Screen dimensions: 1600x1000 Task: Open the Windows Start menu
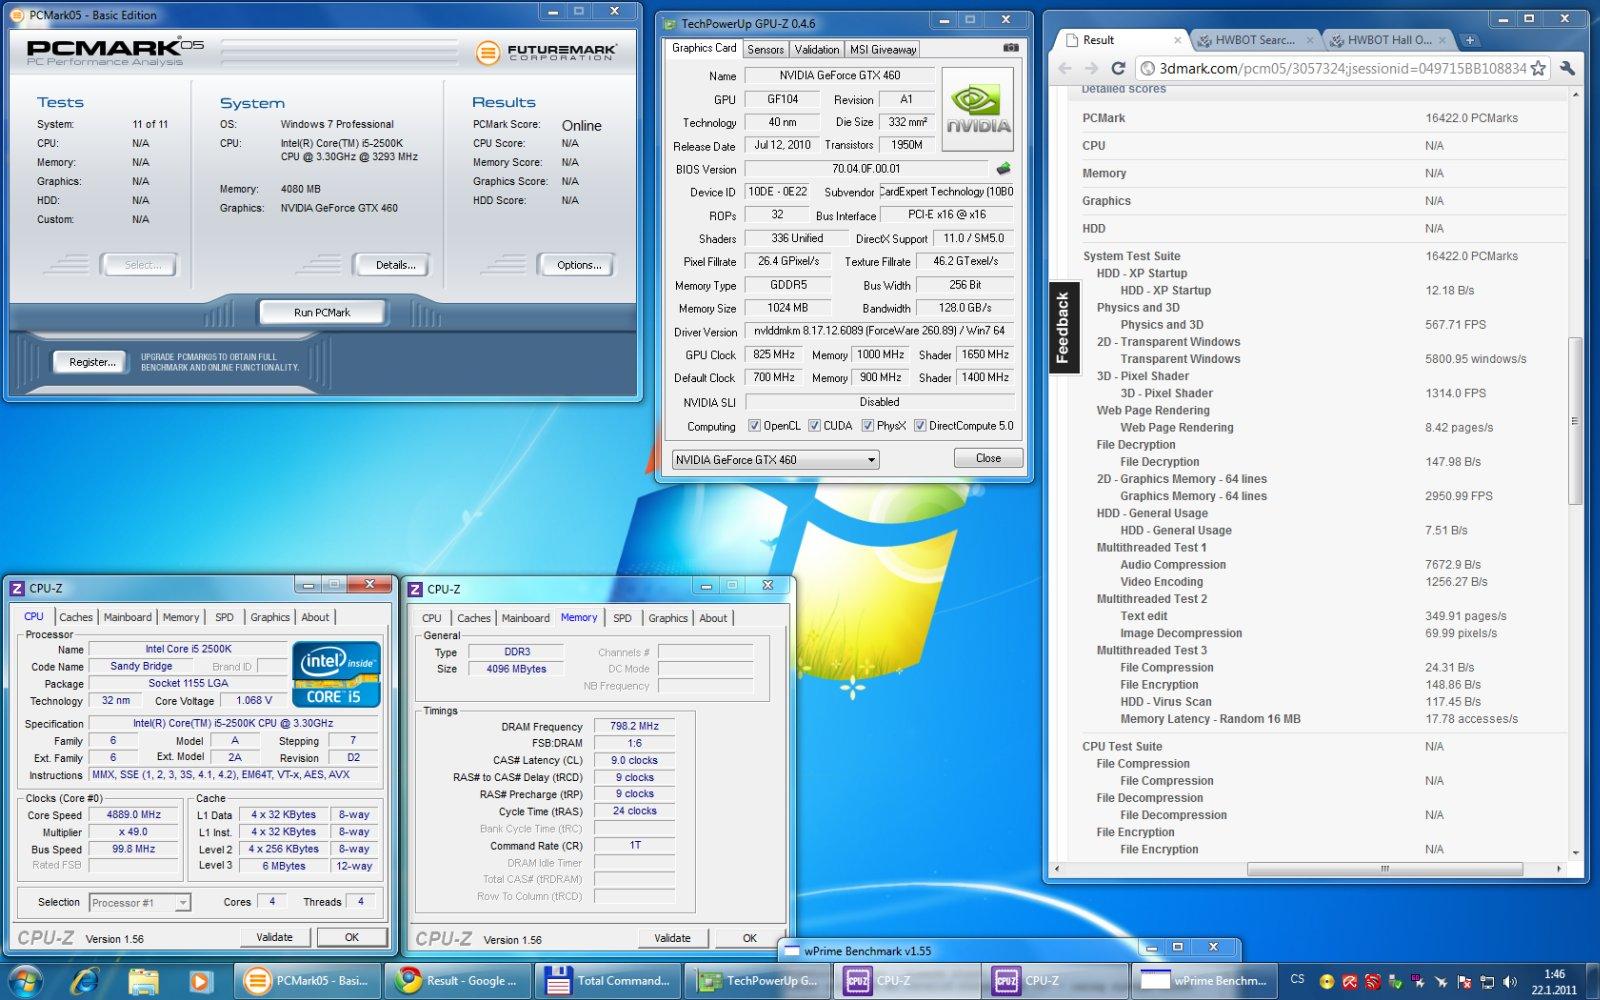[x=25, y=981]
